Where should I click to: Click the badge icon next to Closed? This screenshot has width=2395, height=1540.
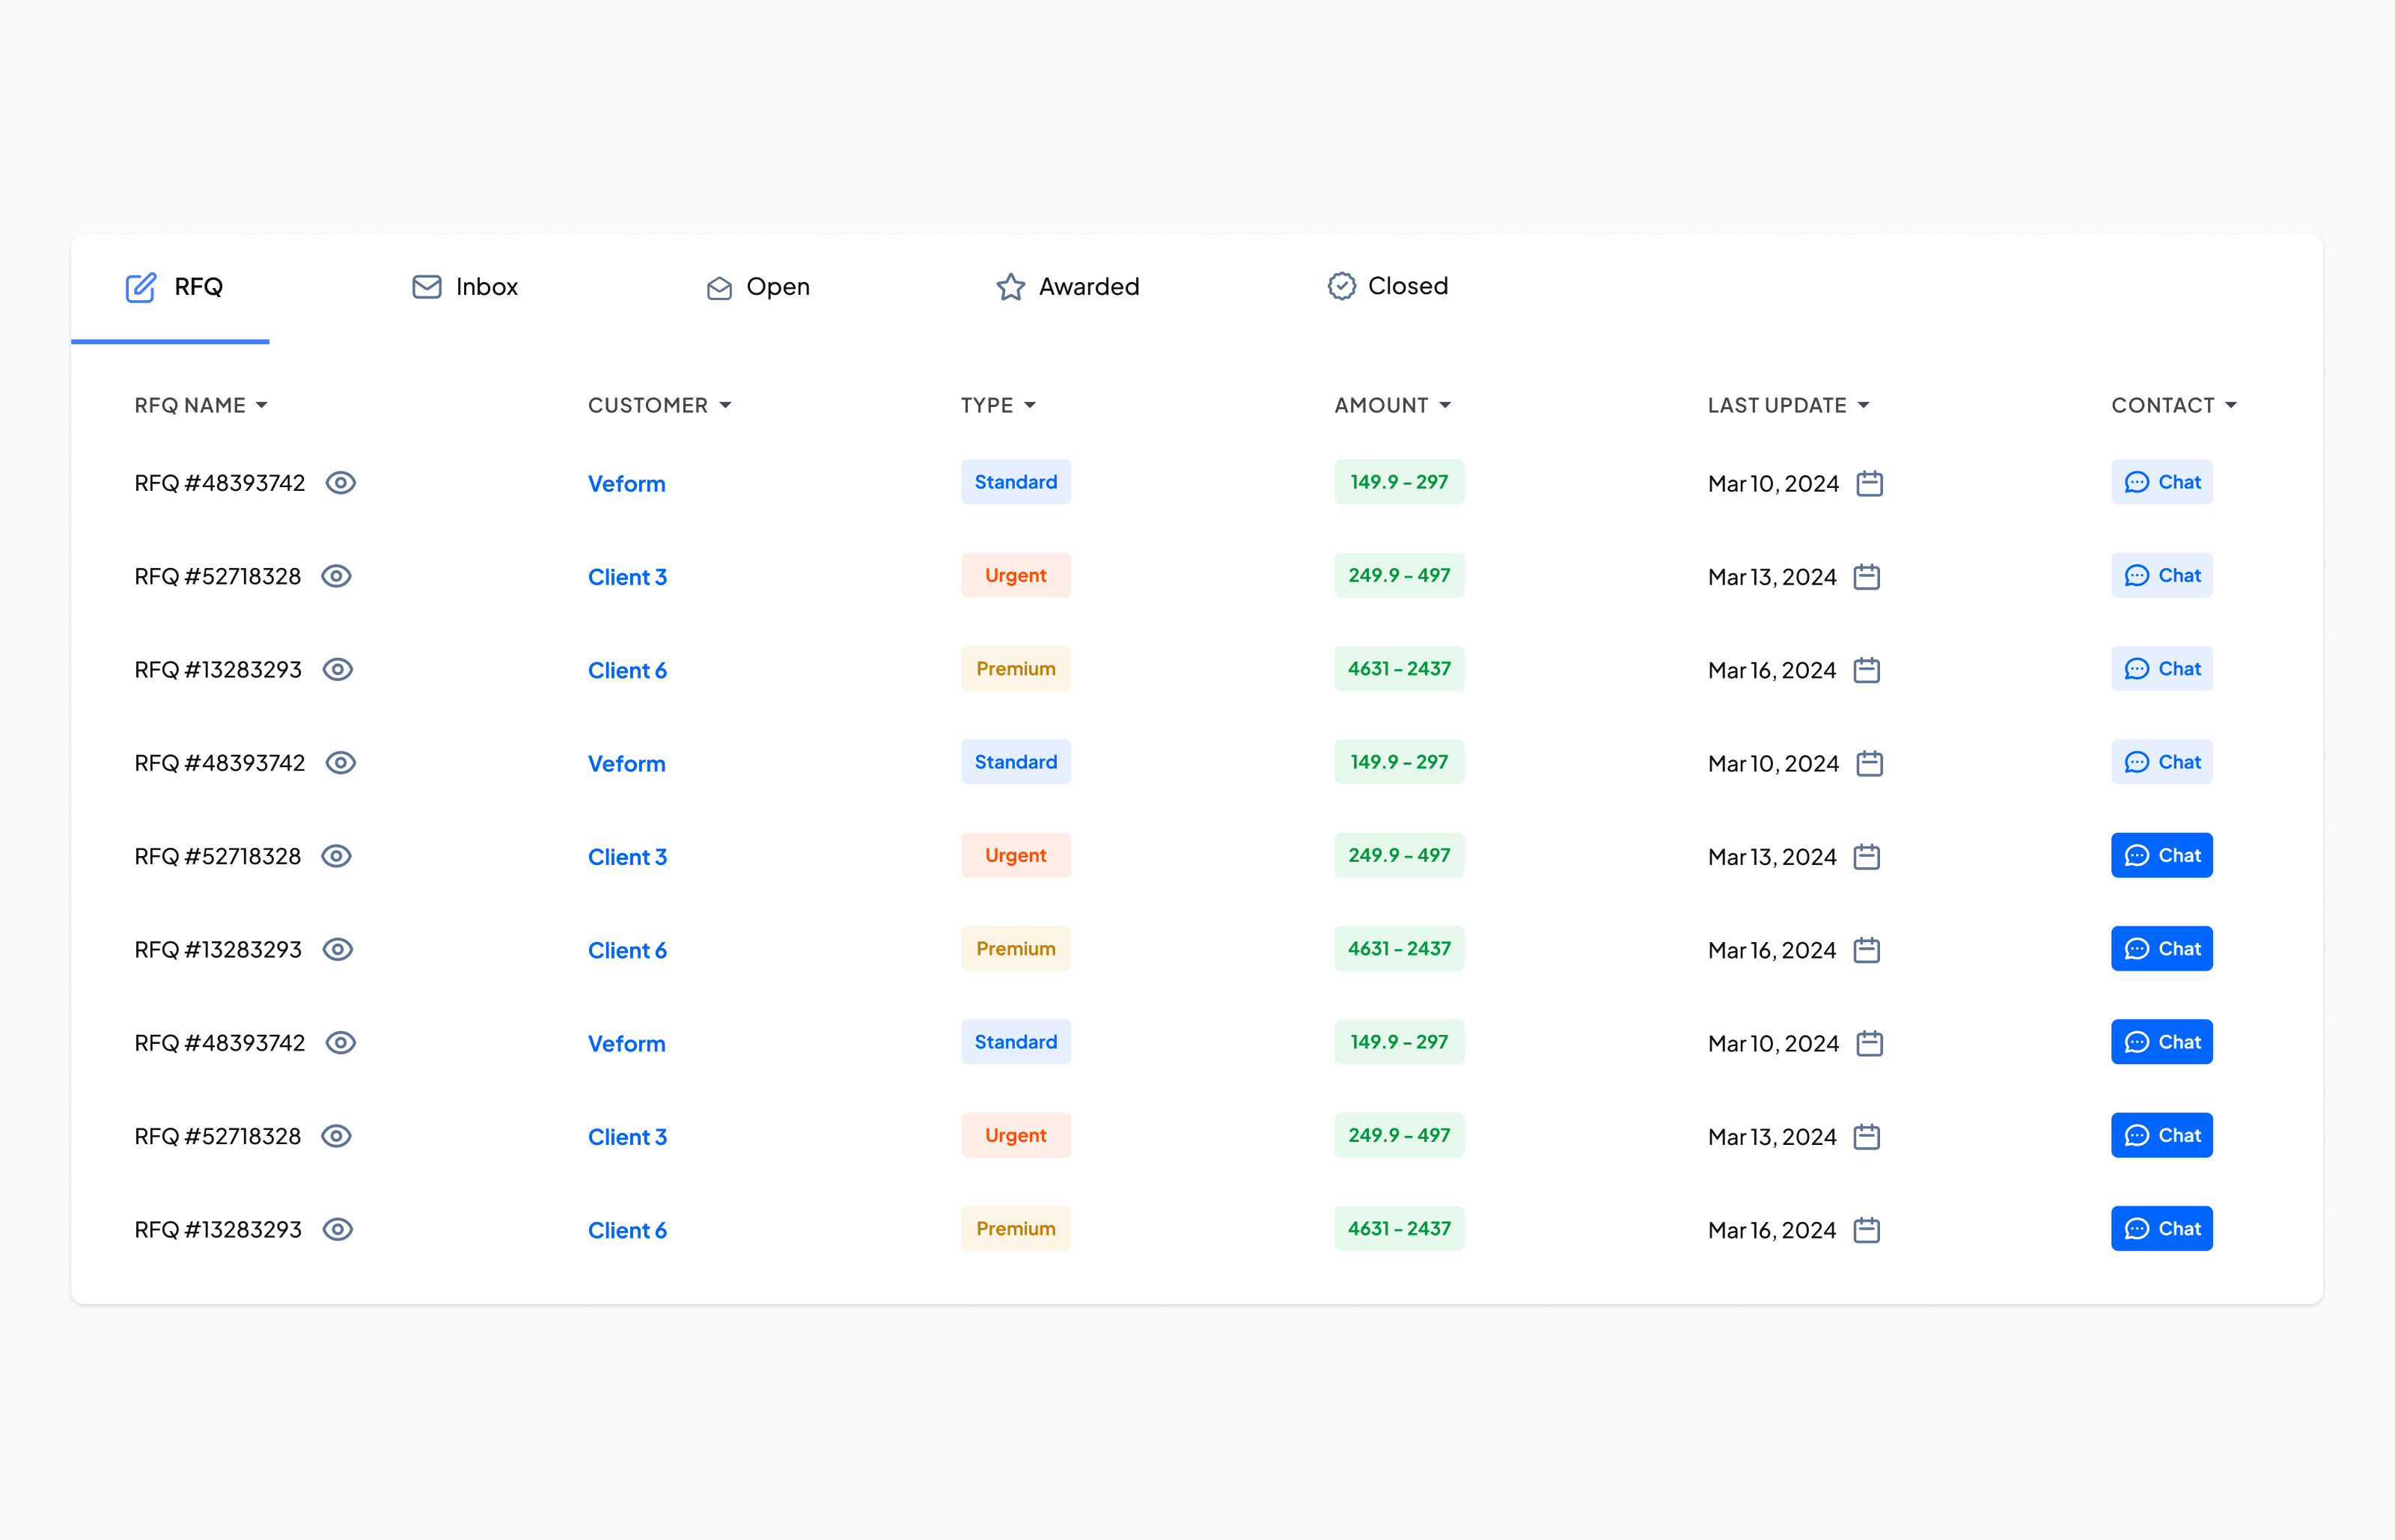coord(1341,287)
